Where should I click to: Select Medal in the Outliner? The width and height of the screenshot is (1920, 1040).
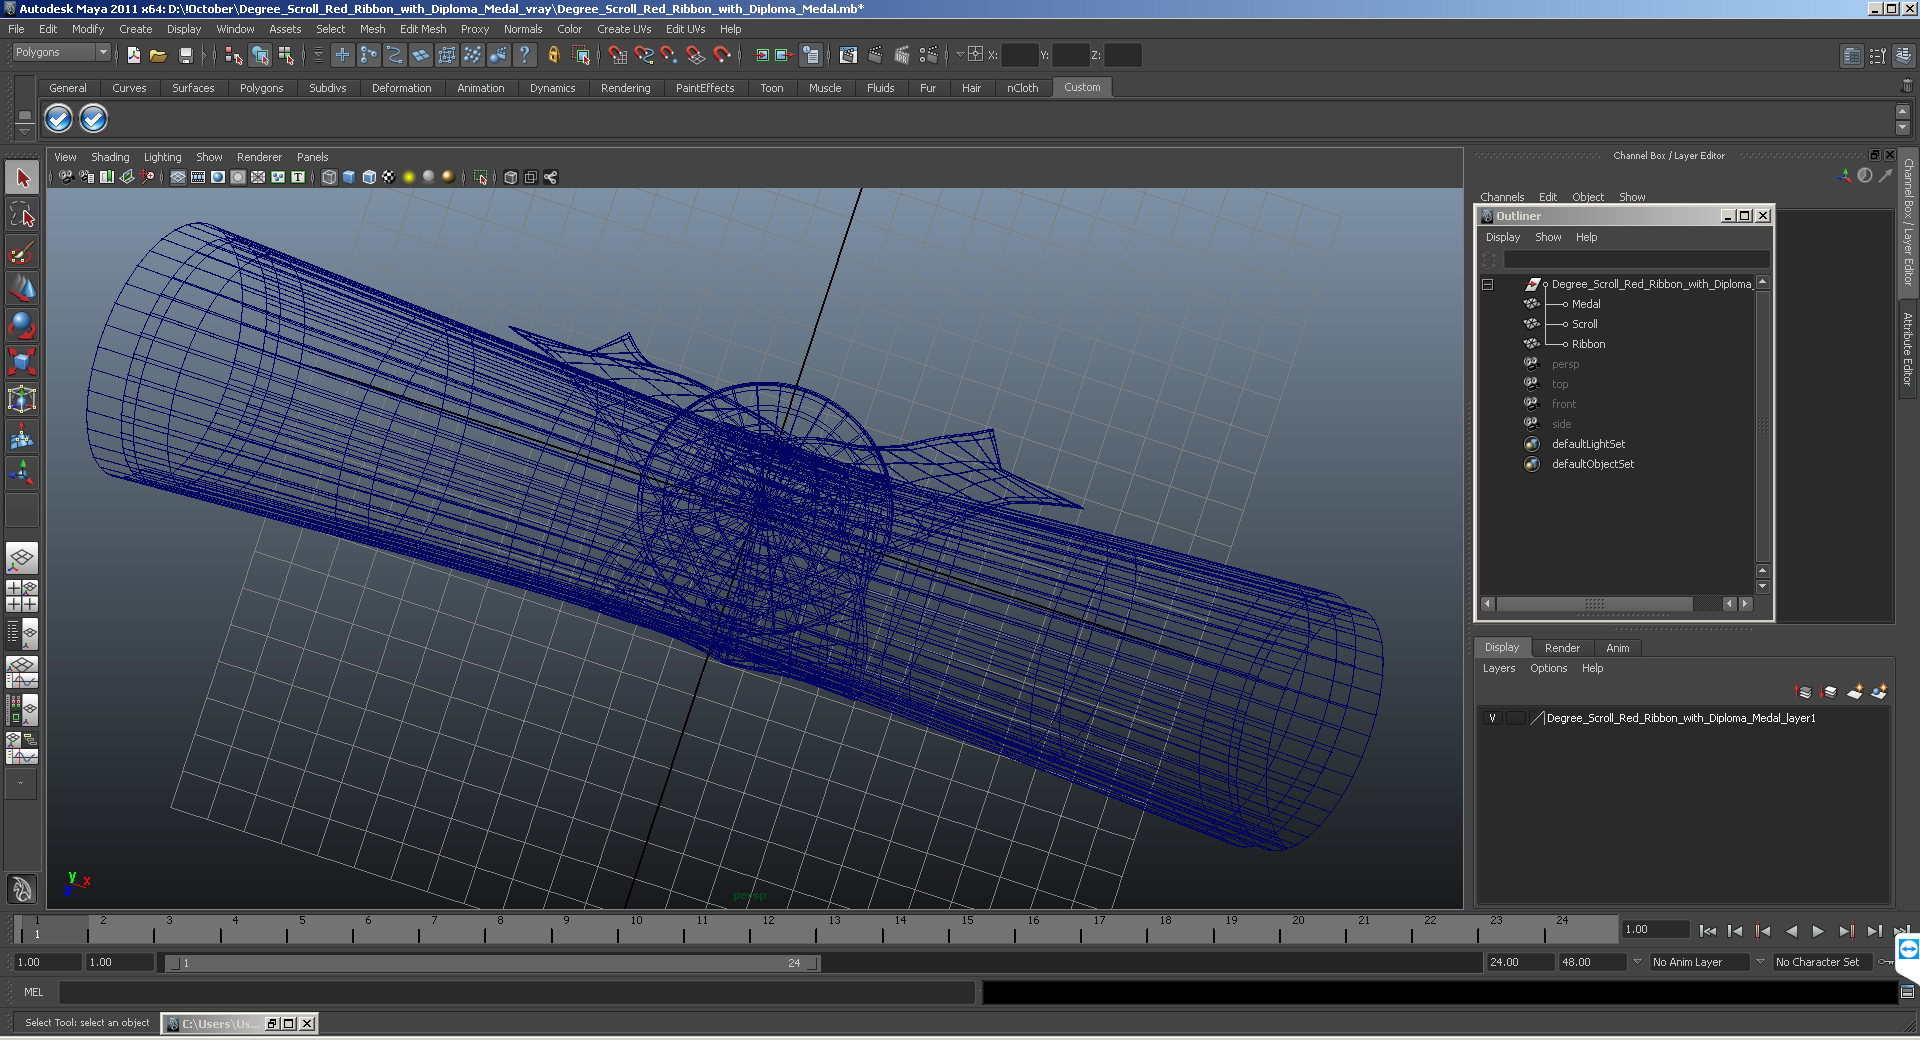pos(1586,304)
